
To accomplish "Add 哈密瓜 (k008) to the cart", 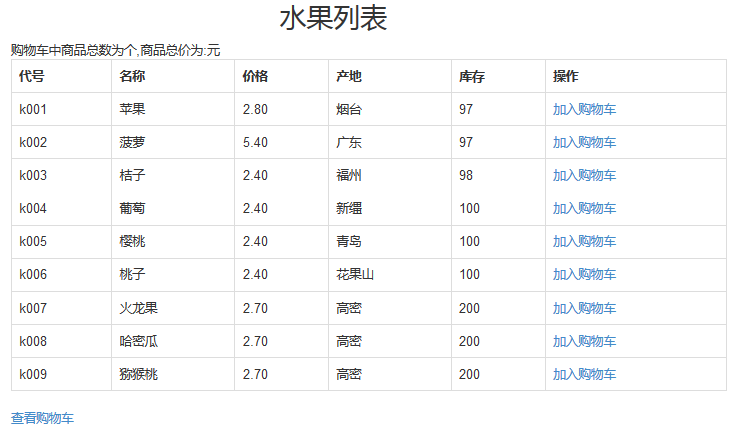I will pos(584,341).
